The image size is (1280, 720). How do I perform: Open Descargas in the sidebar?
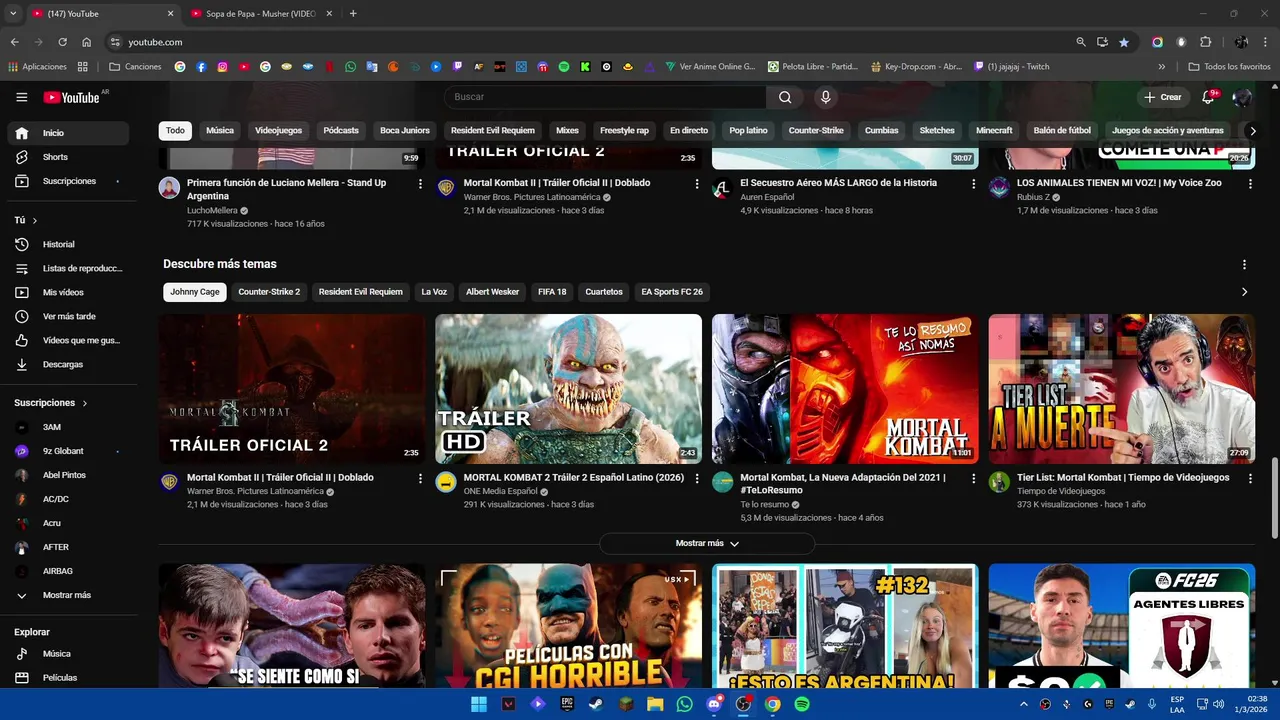click(x=69, y=364)
